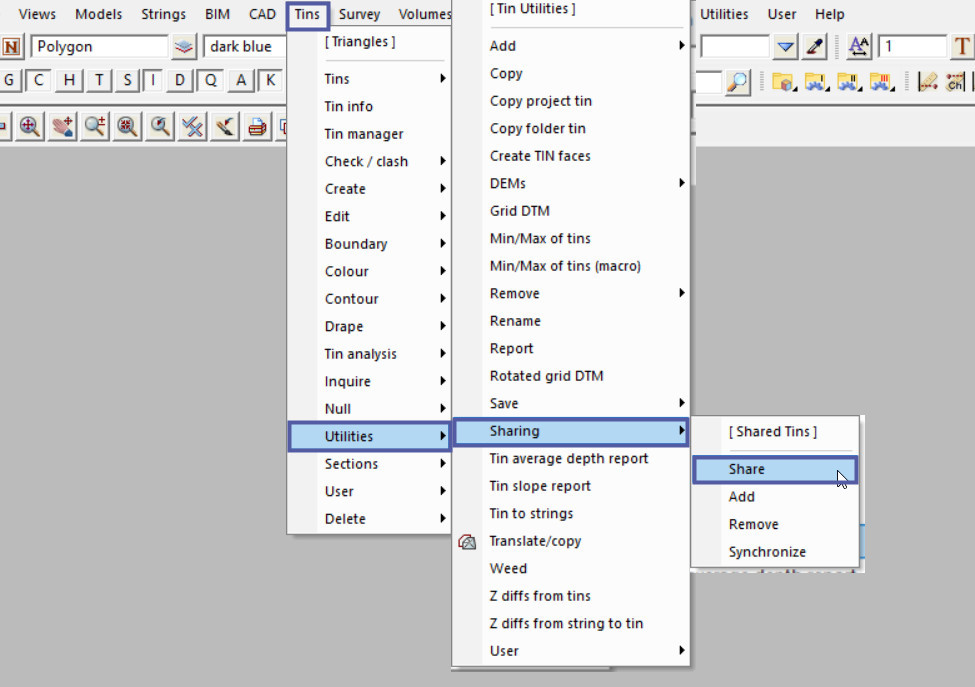975x687 pixels.
Task: Open the blue triangle dropdown arrow
Action: coord(786,47)
